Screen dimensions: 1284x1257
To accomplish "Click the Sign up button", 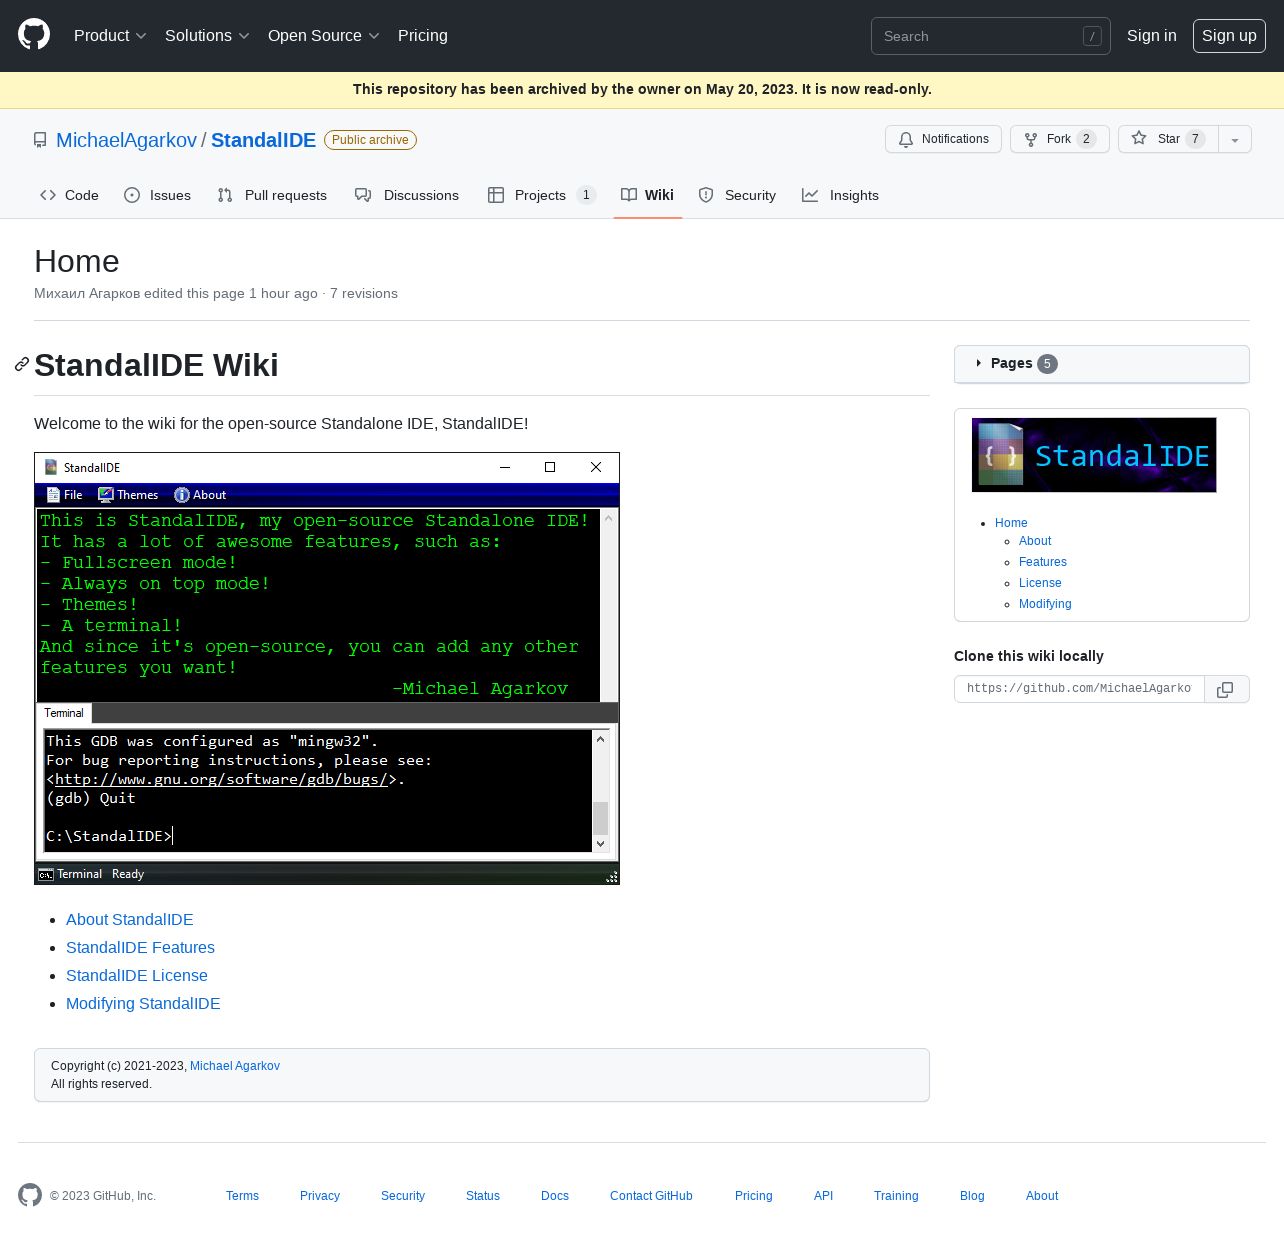I will click(1229, 35).
